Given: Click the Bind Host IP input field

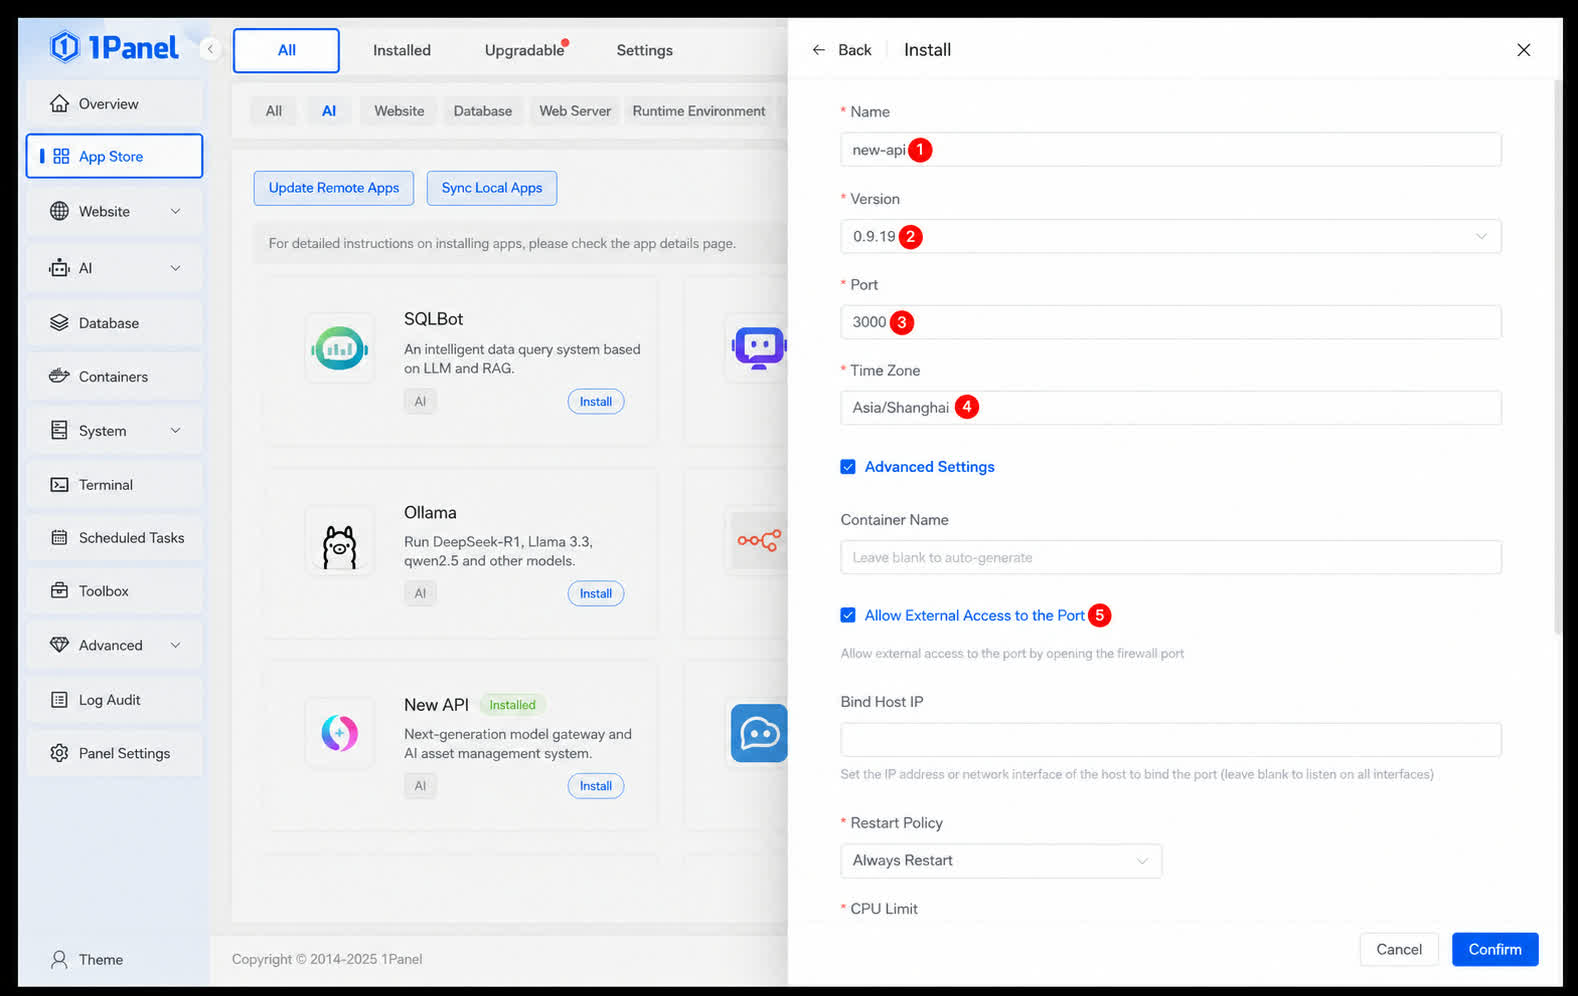Looking at the screenshot, I should [x=1171, y=740].
